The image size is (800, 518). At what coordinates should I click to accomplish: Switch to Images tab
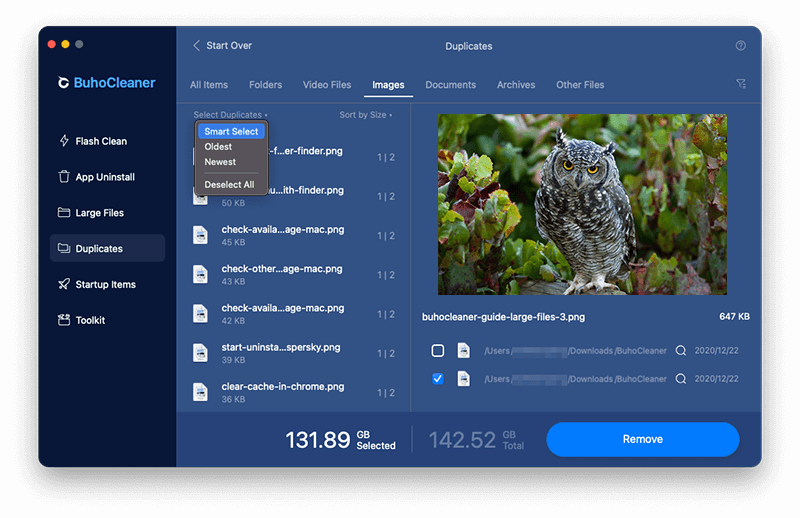click(x=388, y=85)
